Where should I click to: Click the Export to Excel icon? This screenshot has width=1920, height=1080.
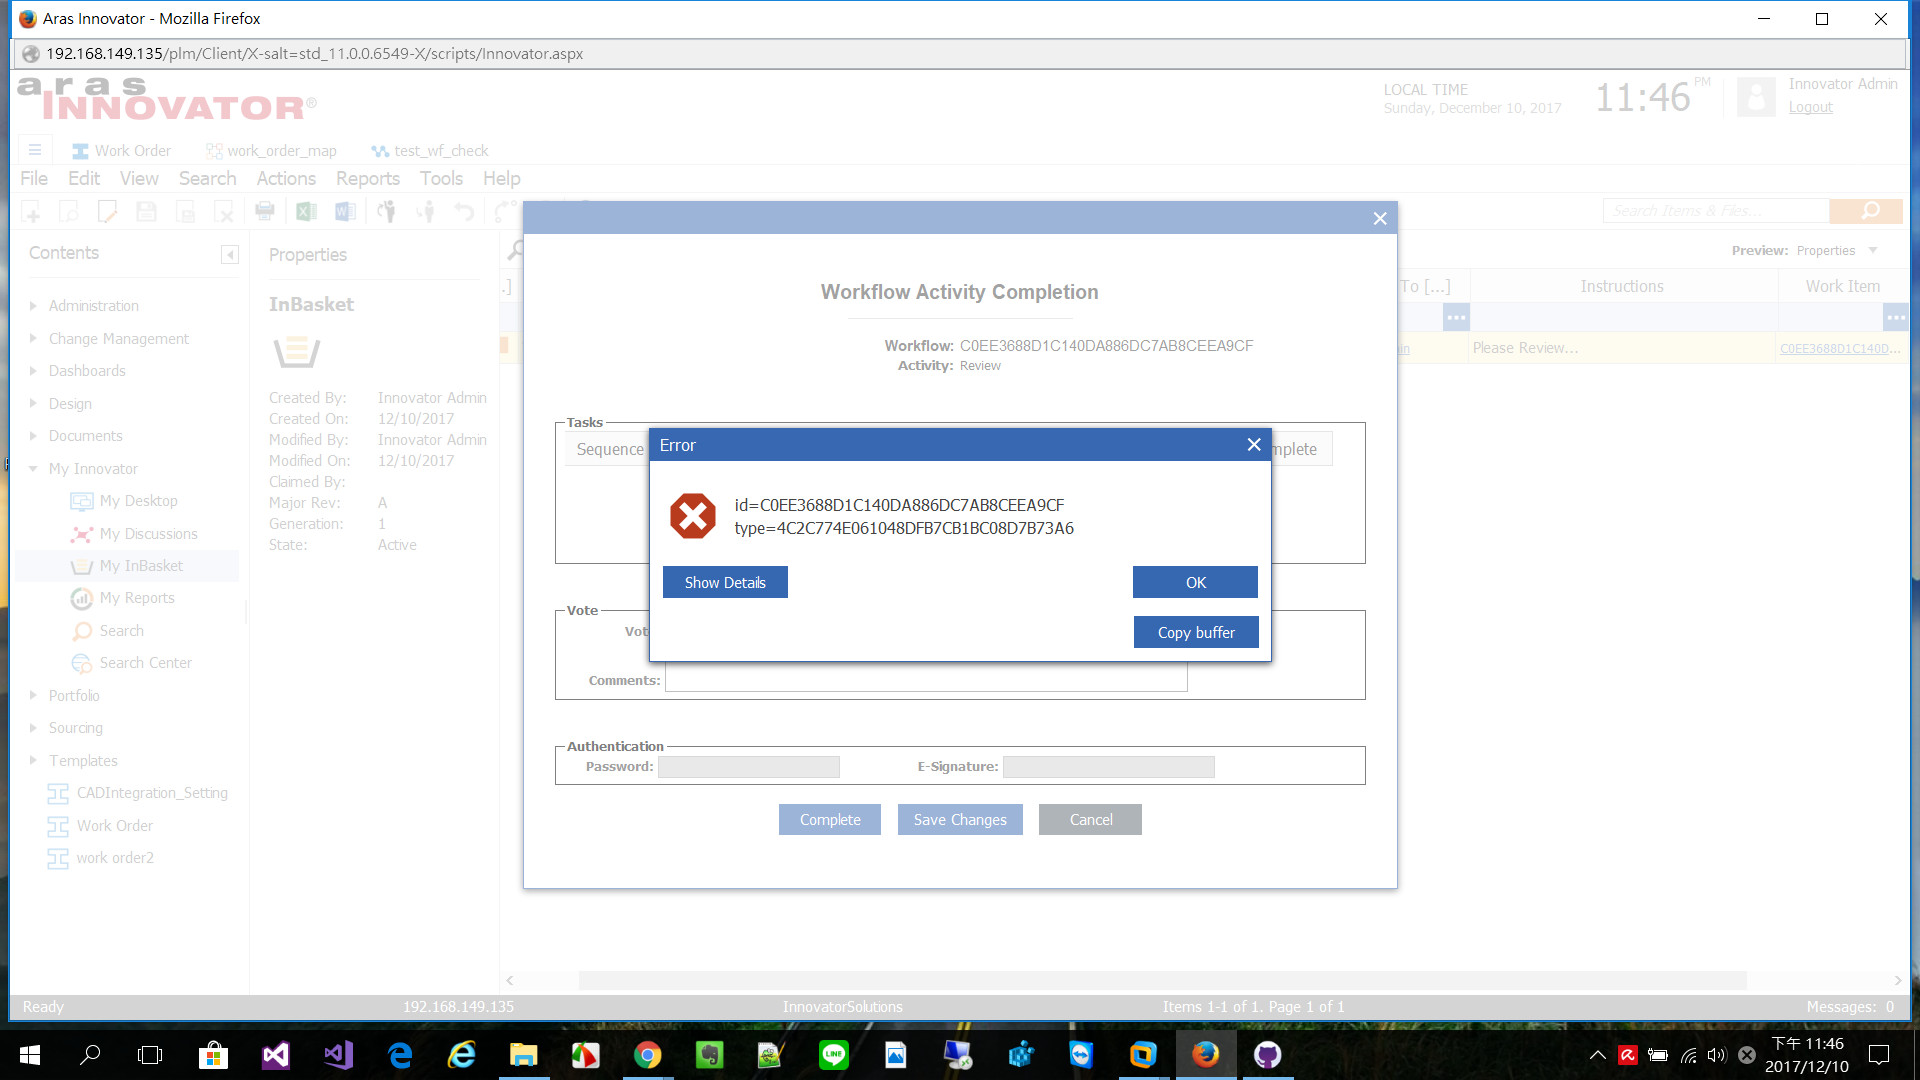[306, 211]
